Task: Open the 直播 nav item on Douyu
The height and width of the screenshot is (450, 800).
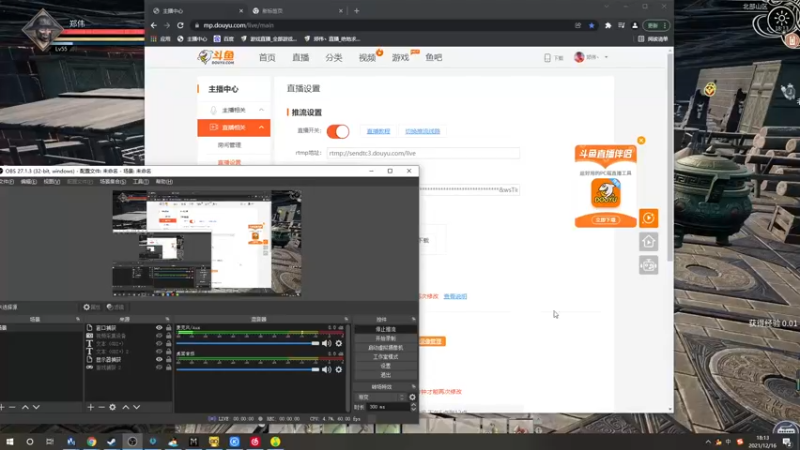Action: (301, 58)
